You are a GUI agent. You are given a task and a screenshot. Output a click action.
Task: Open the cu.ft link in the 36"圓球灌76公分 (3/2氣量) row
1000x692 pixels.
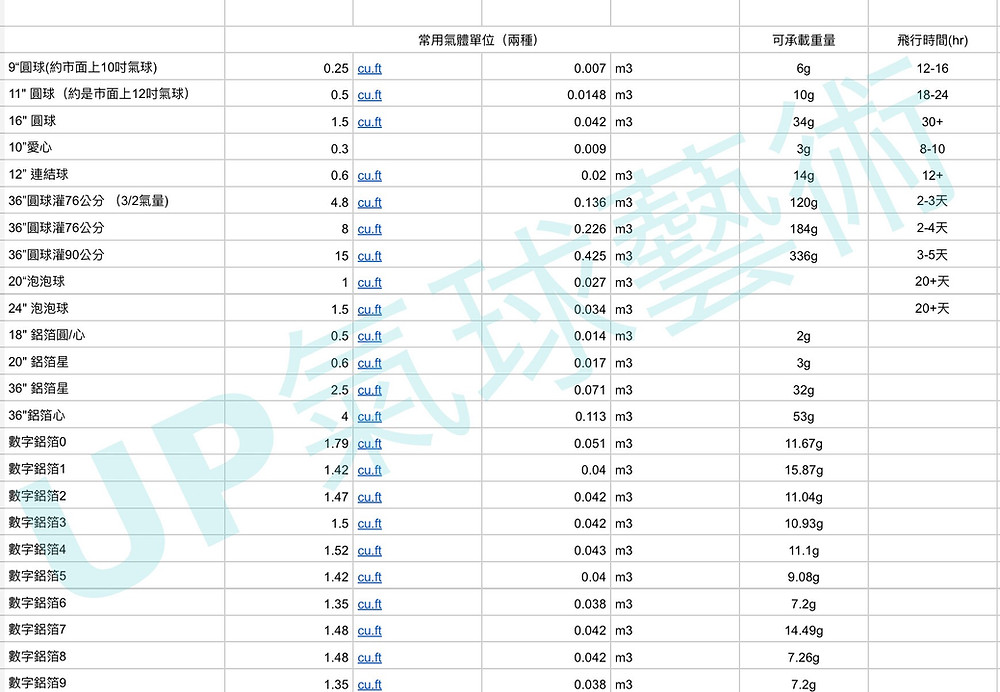pyautogui.click(x=369, y=202)
